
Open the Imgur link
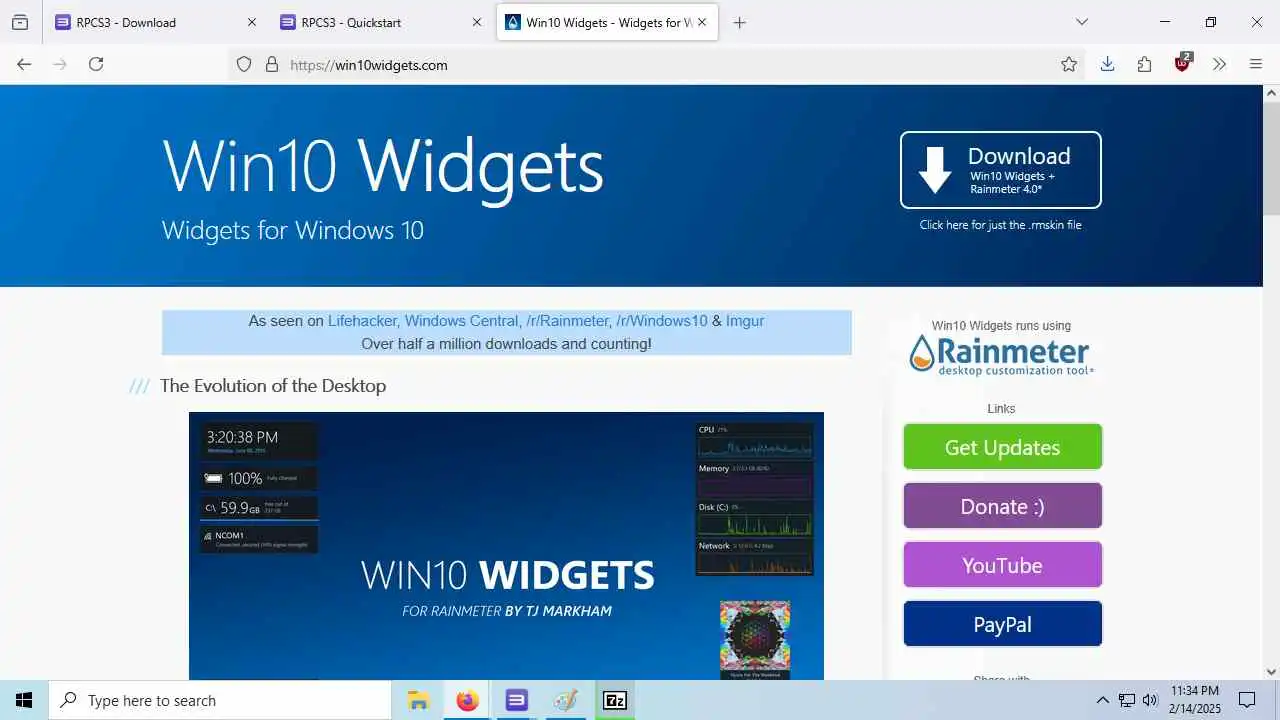[745, 321]
